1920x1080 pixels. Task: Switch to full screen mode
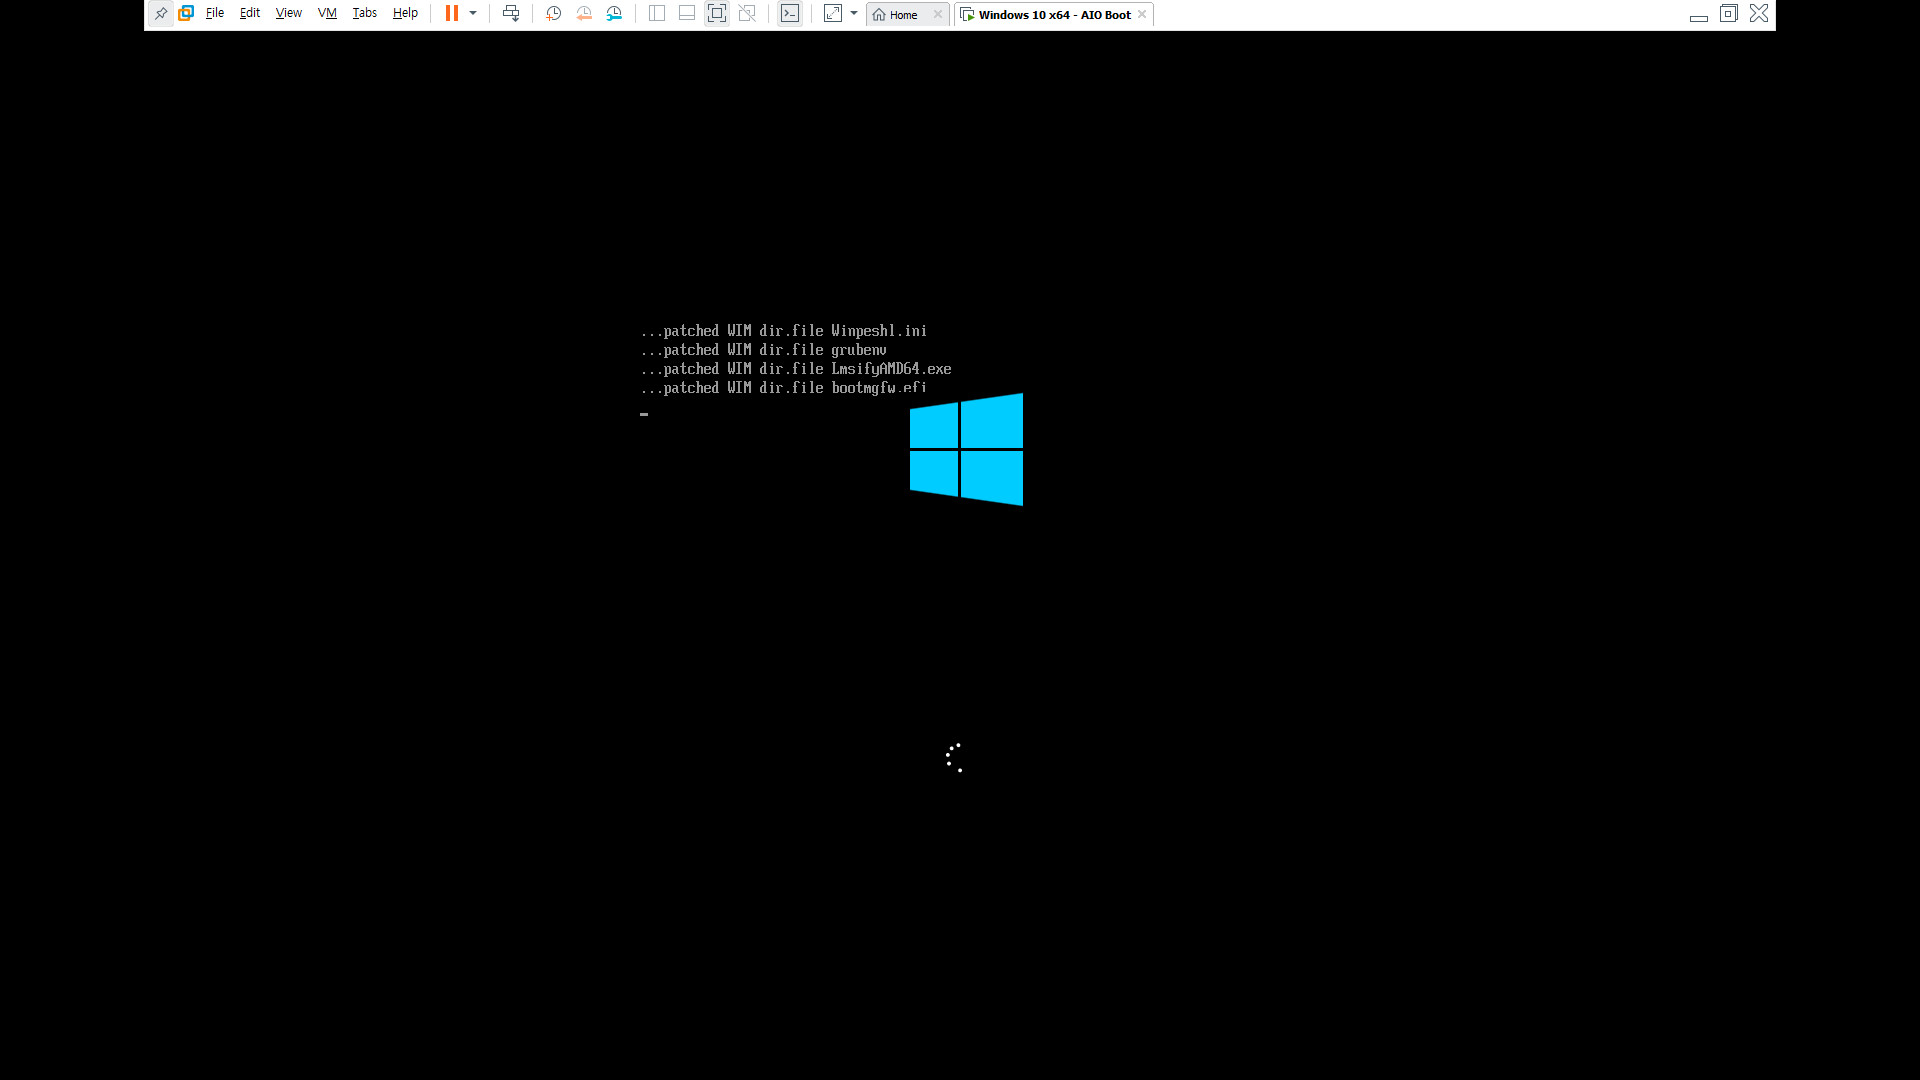(x=717, y=14)
